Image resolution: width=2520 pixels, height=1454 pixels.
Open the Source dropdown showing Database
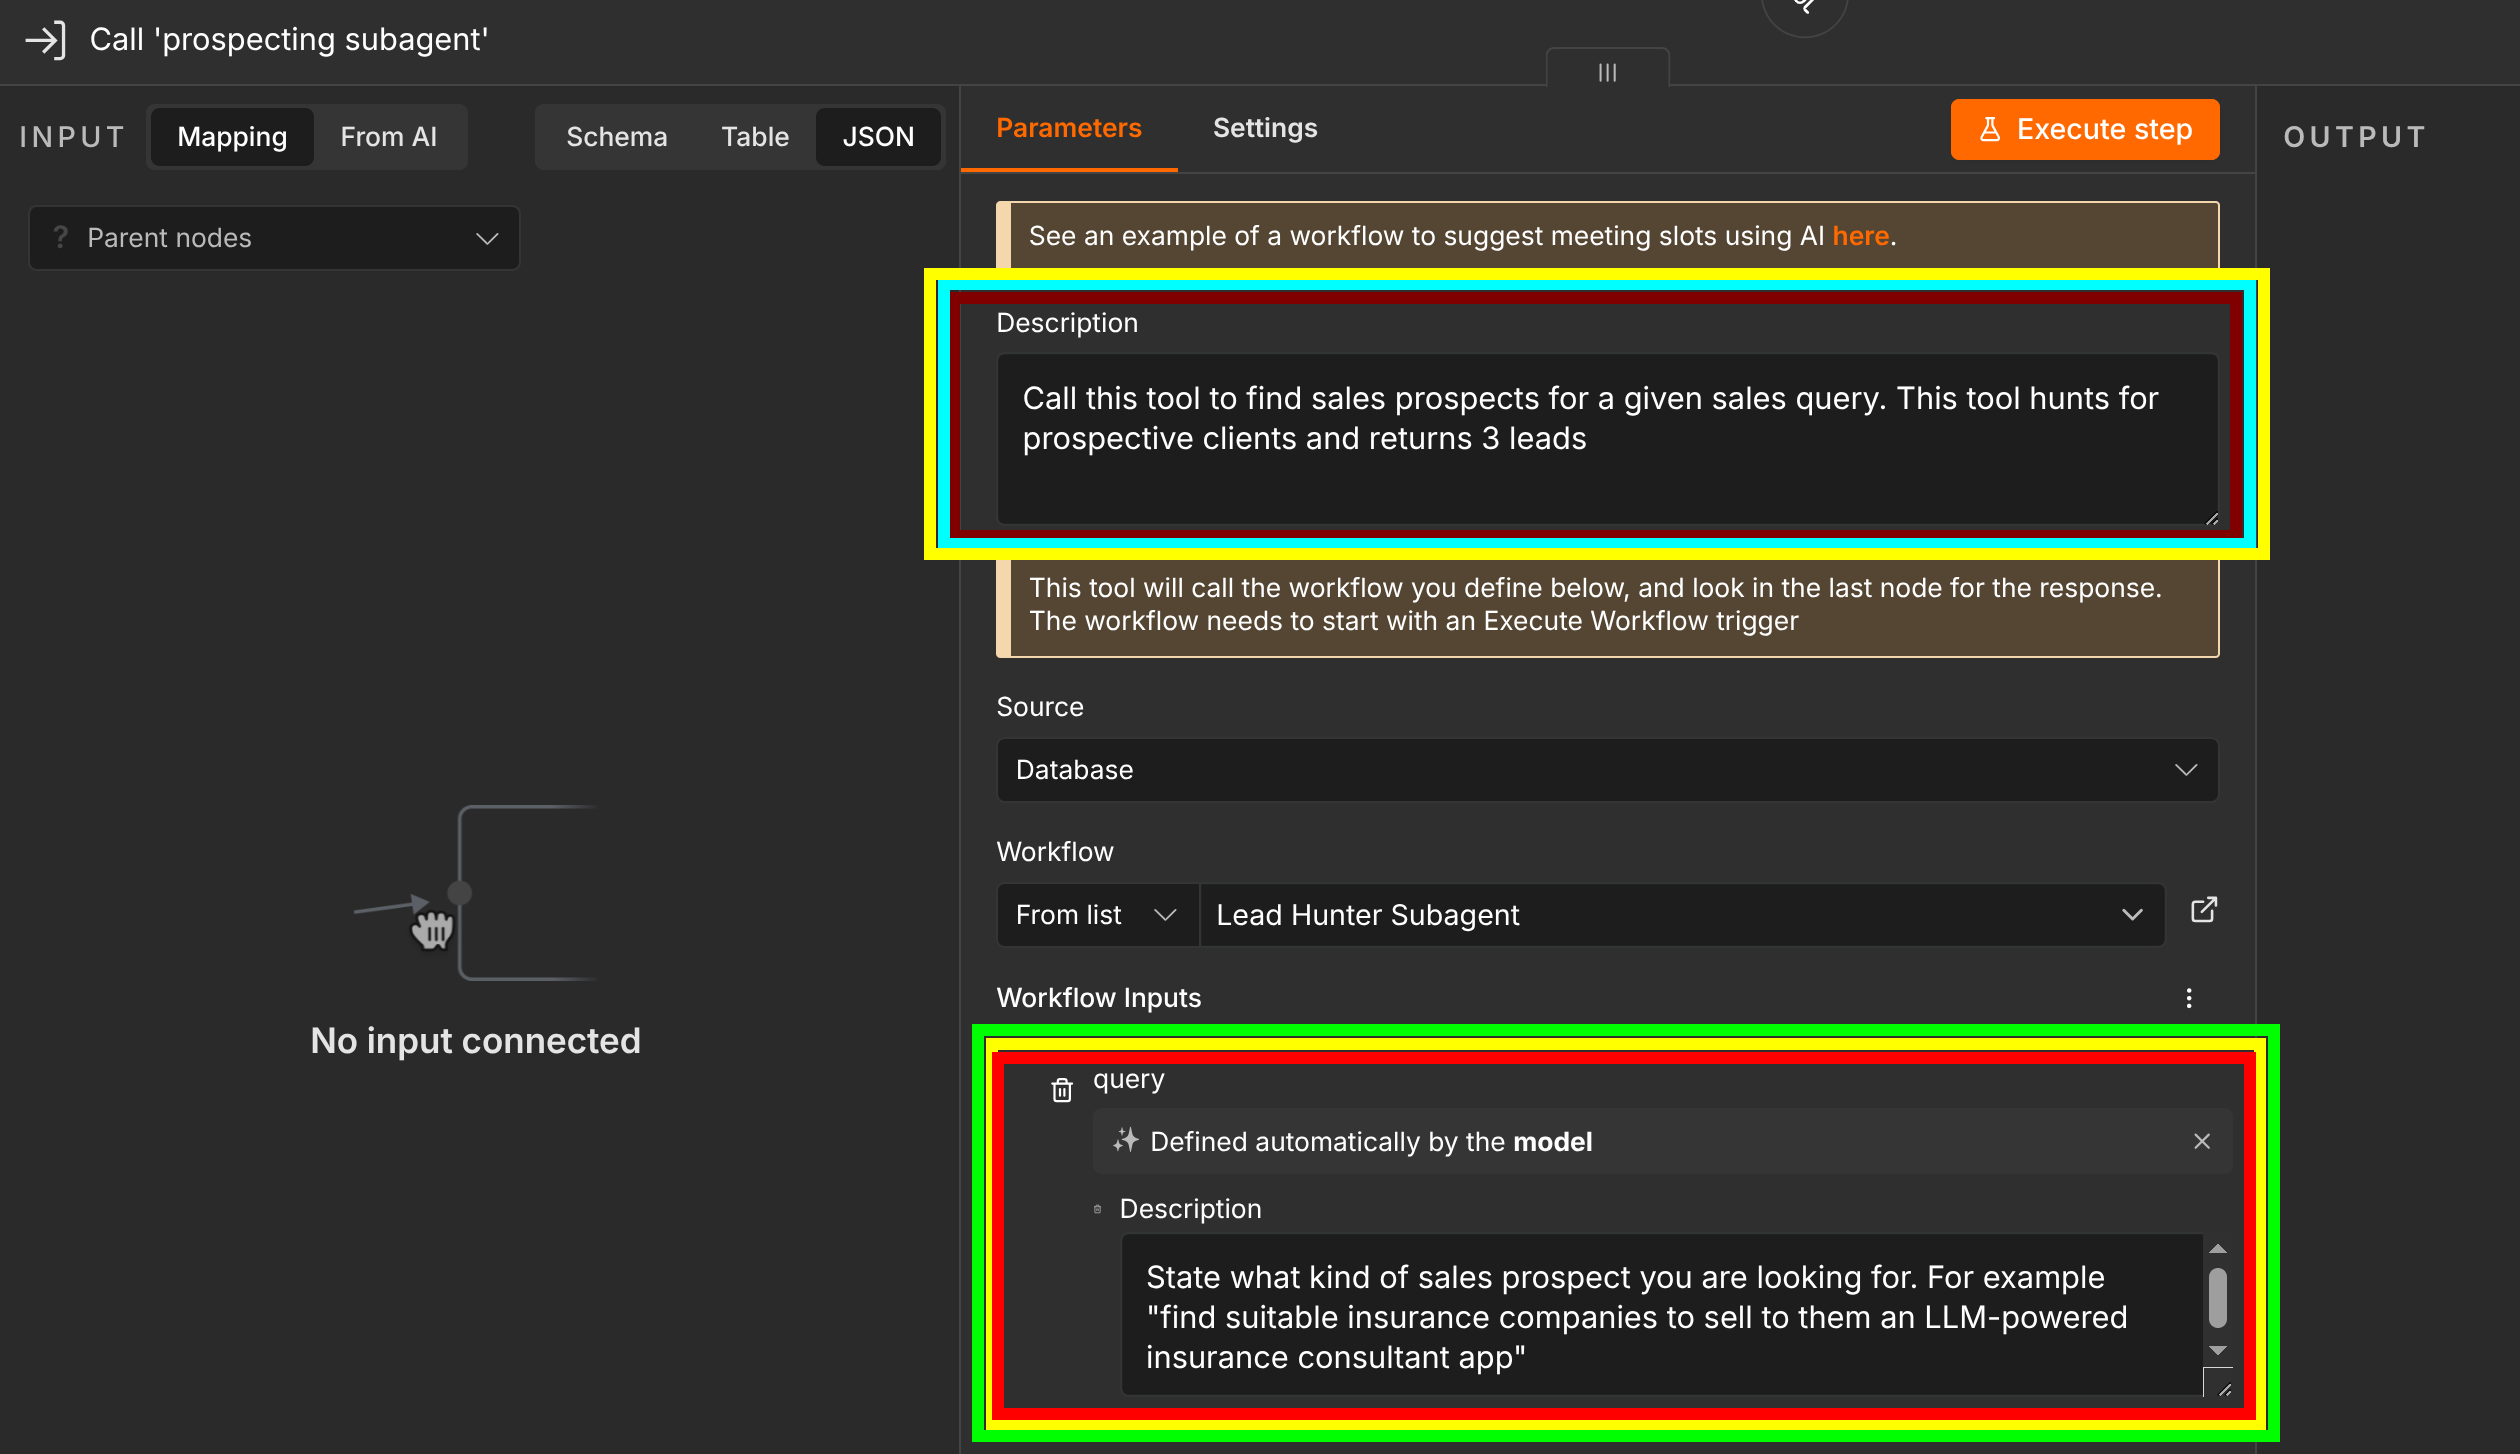point(1607,770)
